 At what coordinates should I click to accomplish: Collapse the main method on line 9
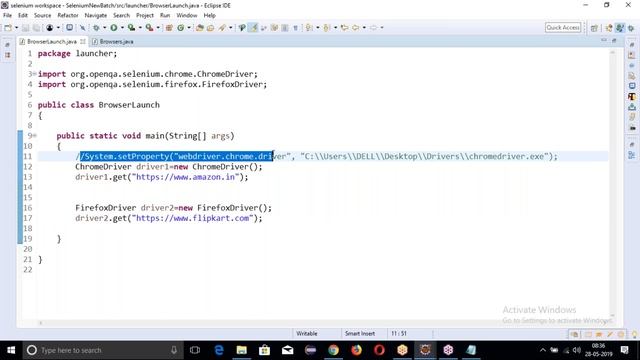pos(35,136)
